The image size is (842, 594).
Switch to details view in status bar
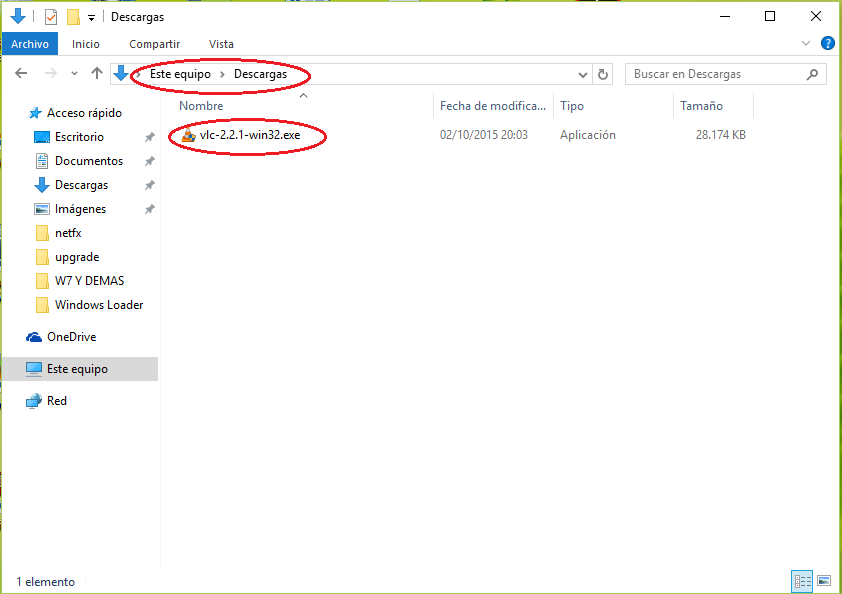pyautogui.click(x=802, y=581)
